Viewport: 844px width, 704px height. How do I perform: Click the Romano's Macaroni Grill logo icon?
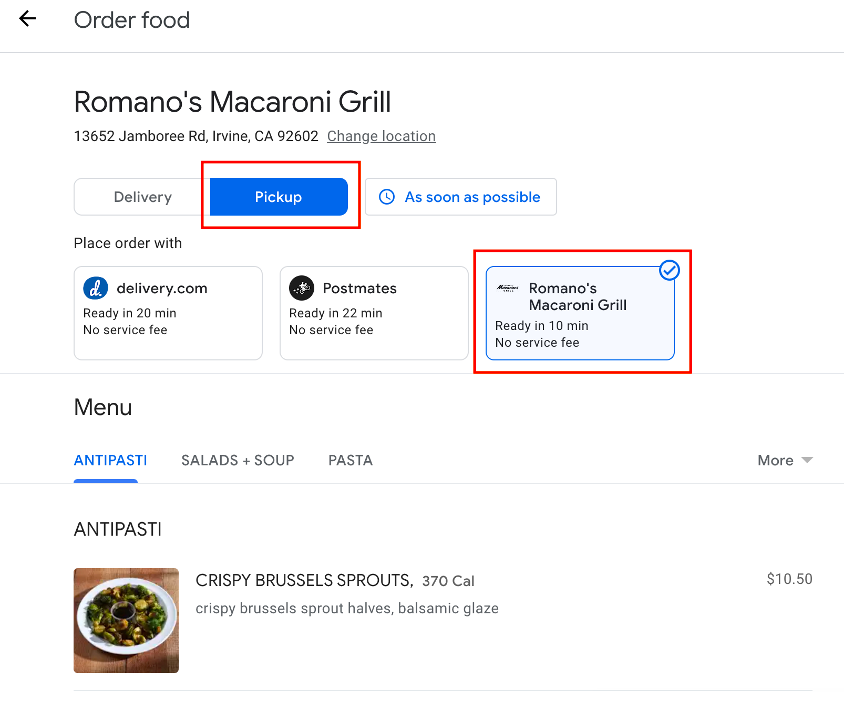[508, 288]
